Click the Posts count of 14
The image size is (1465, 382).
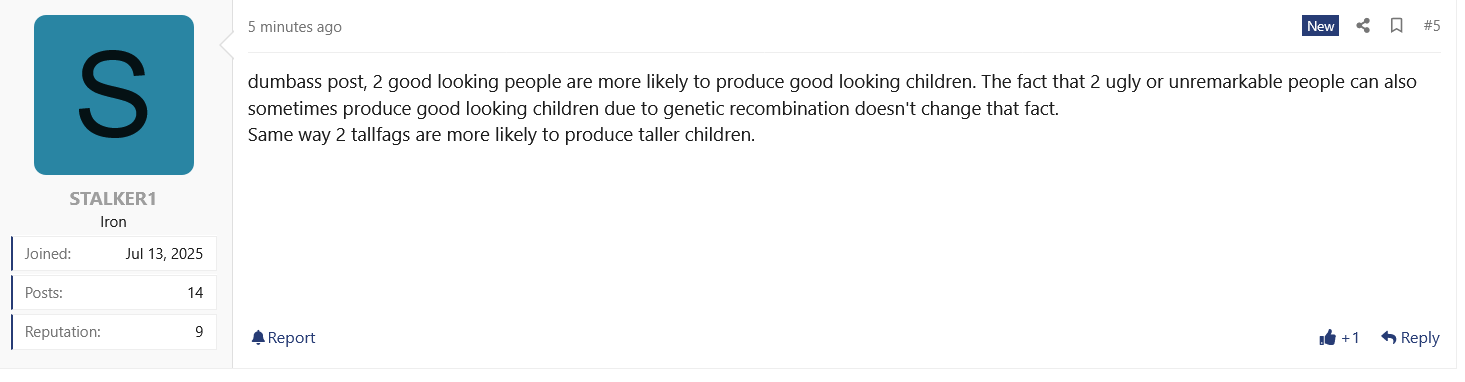click(195, 293)
